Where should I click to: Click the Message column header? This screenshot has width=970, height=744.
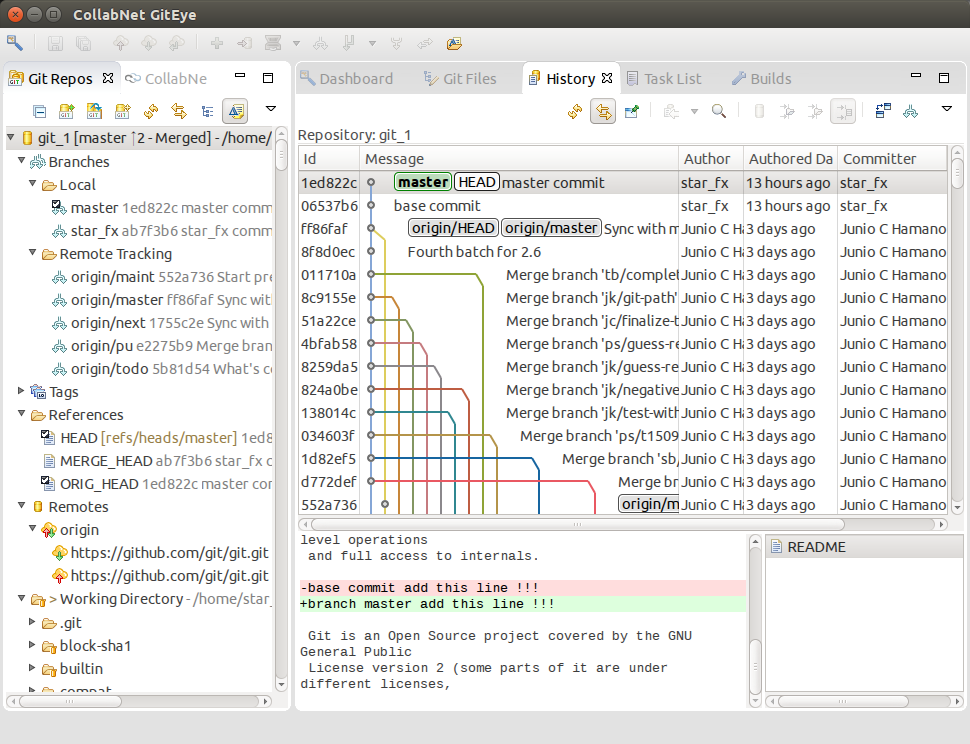[x=520, y=159]
